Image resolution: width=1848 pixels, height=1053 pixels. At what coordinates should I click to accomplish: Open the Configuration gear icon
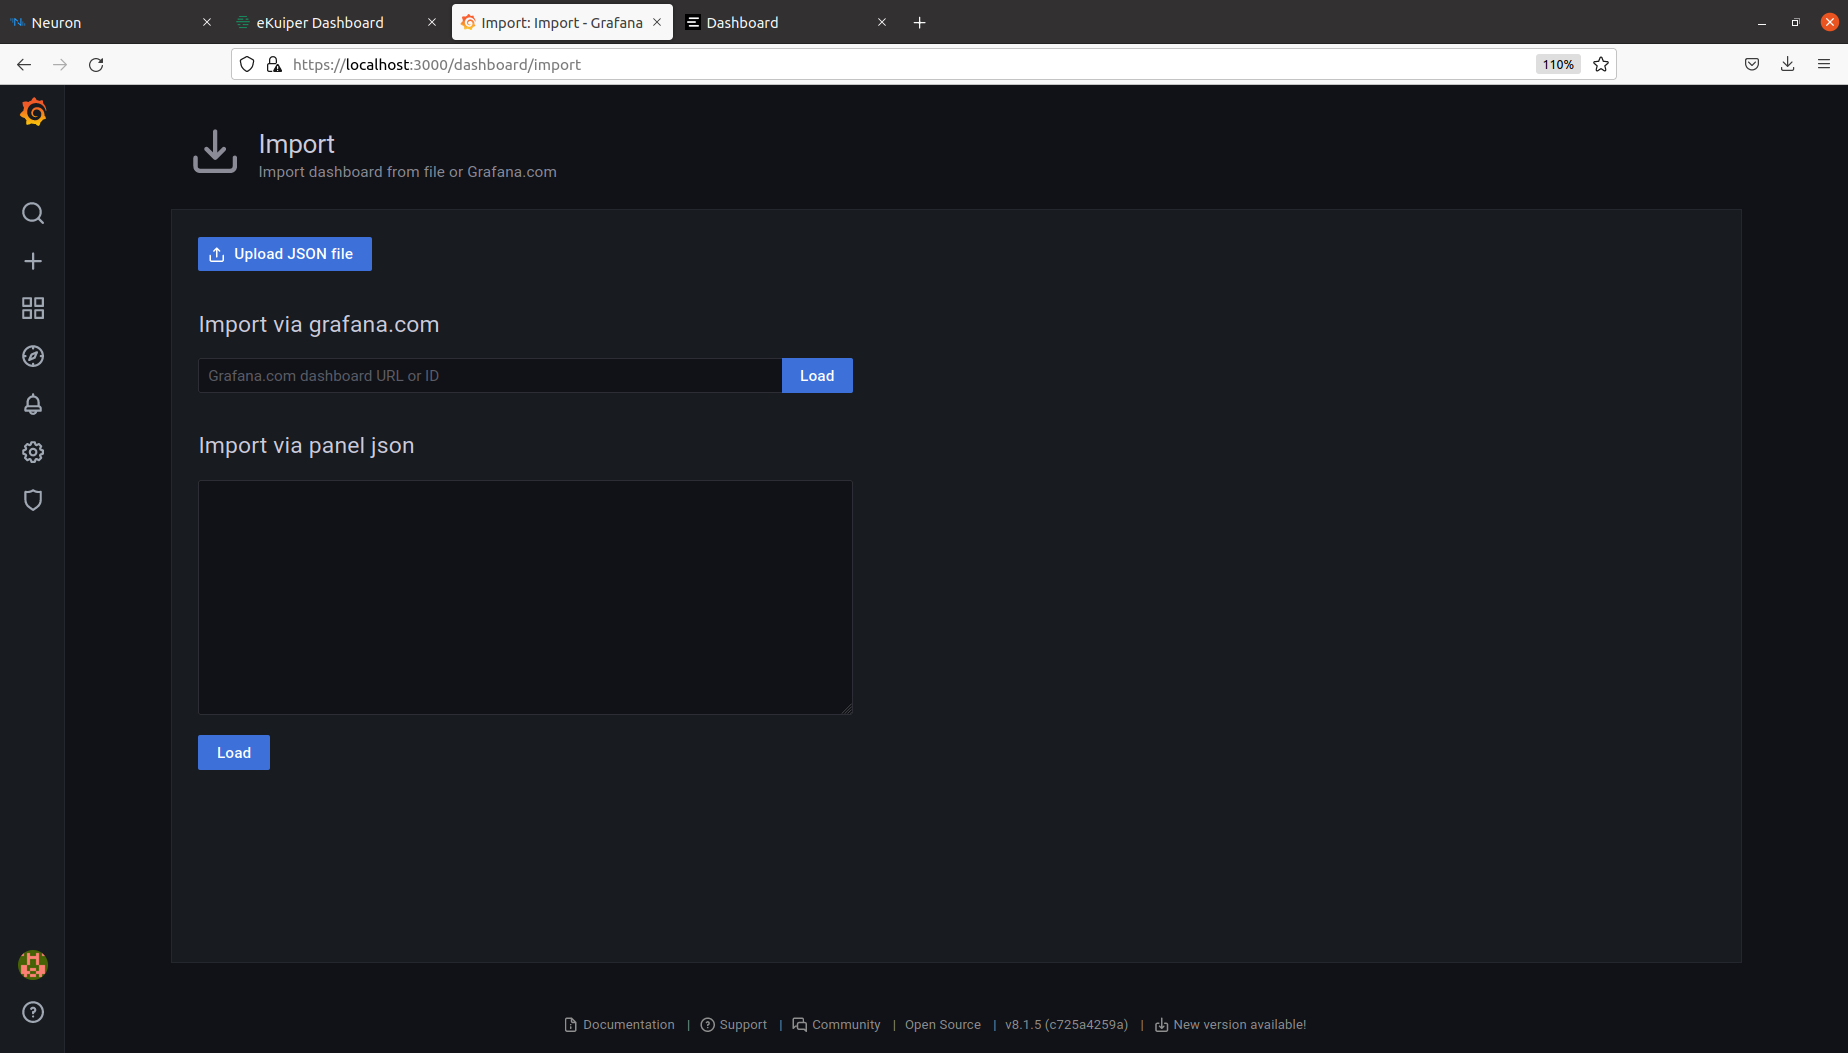[x=33, y=452]
